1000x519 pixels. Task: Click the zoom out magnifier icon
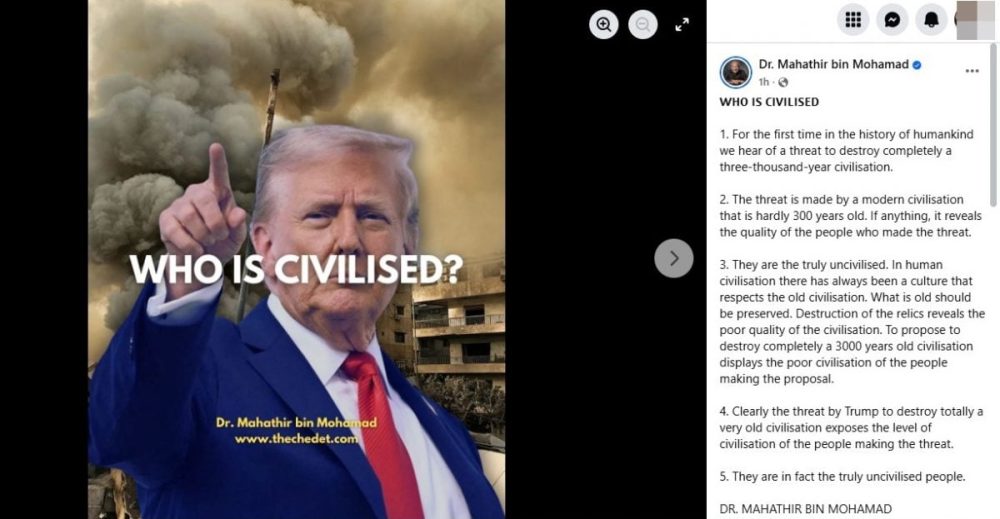point(643,25)
